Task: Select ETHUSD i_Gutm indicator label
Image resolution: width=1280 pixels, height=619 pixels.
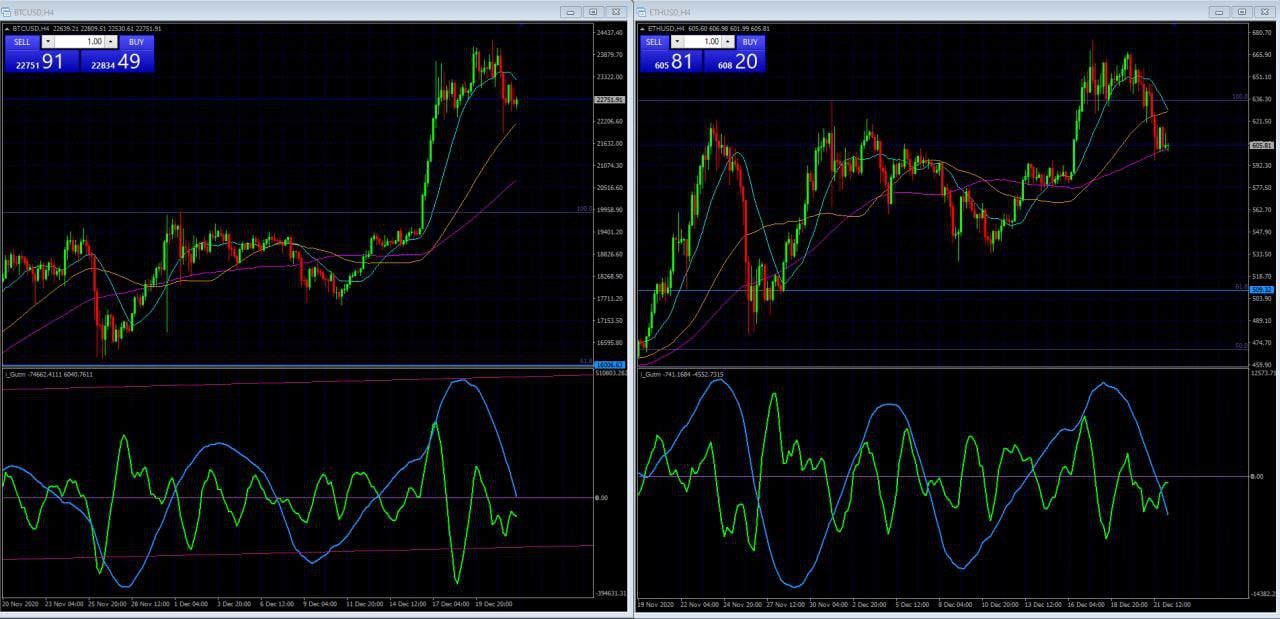Action: (682, 374)
